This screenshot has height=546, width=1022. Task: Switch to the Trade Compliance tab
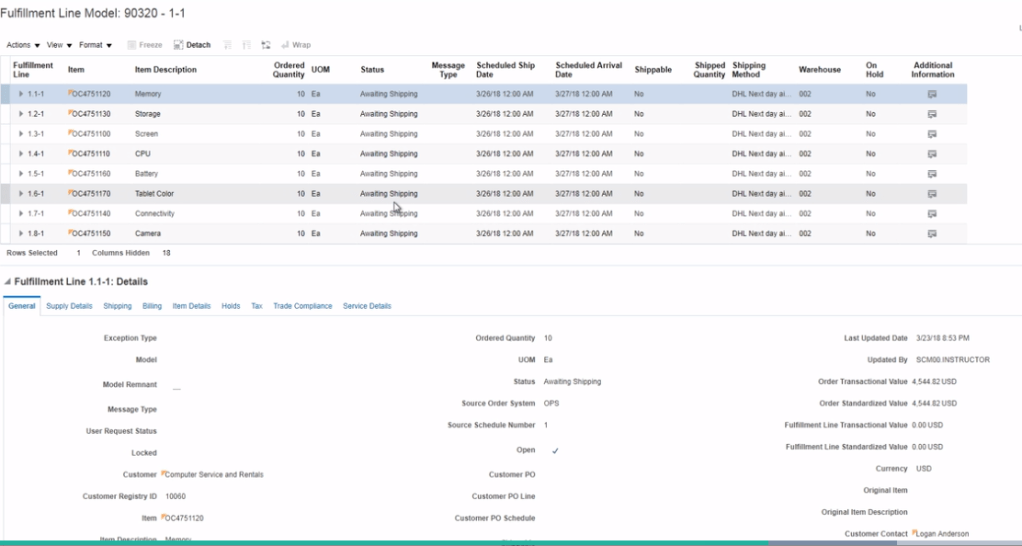(x=302, y=306)
